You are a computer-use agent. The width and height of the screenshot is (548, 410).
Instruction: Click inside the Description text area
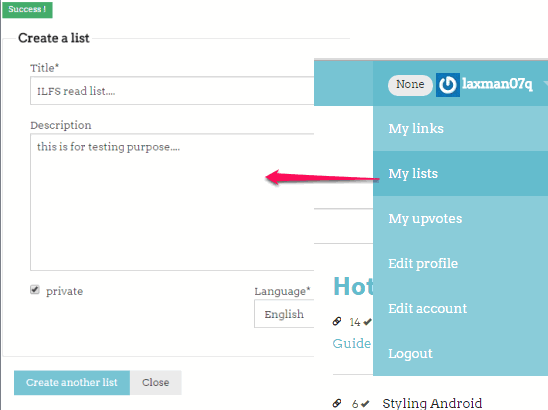(x=172, y=202)
